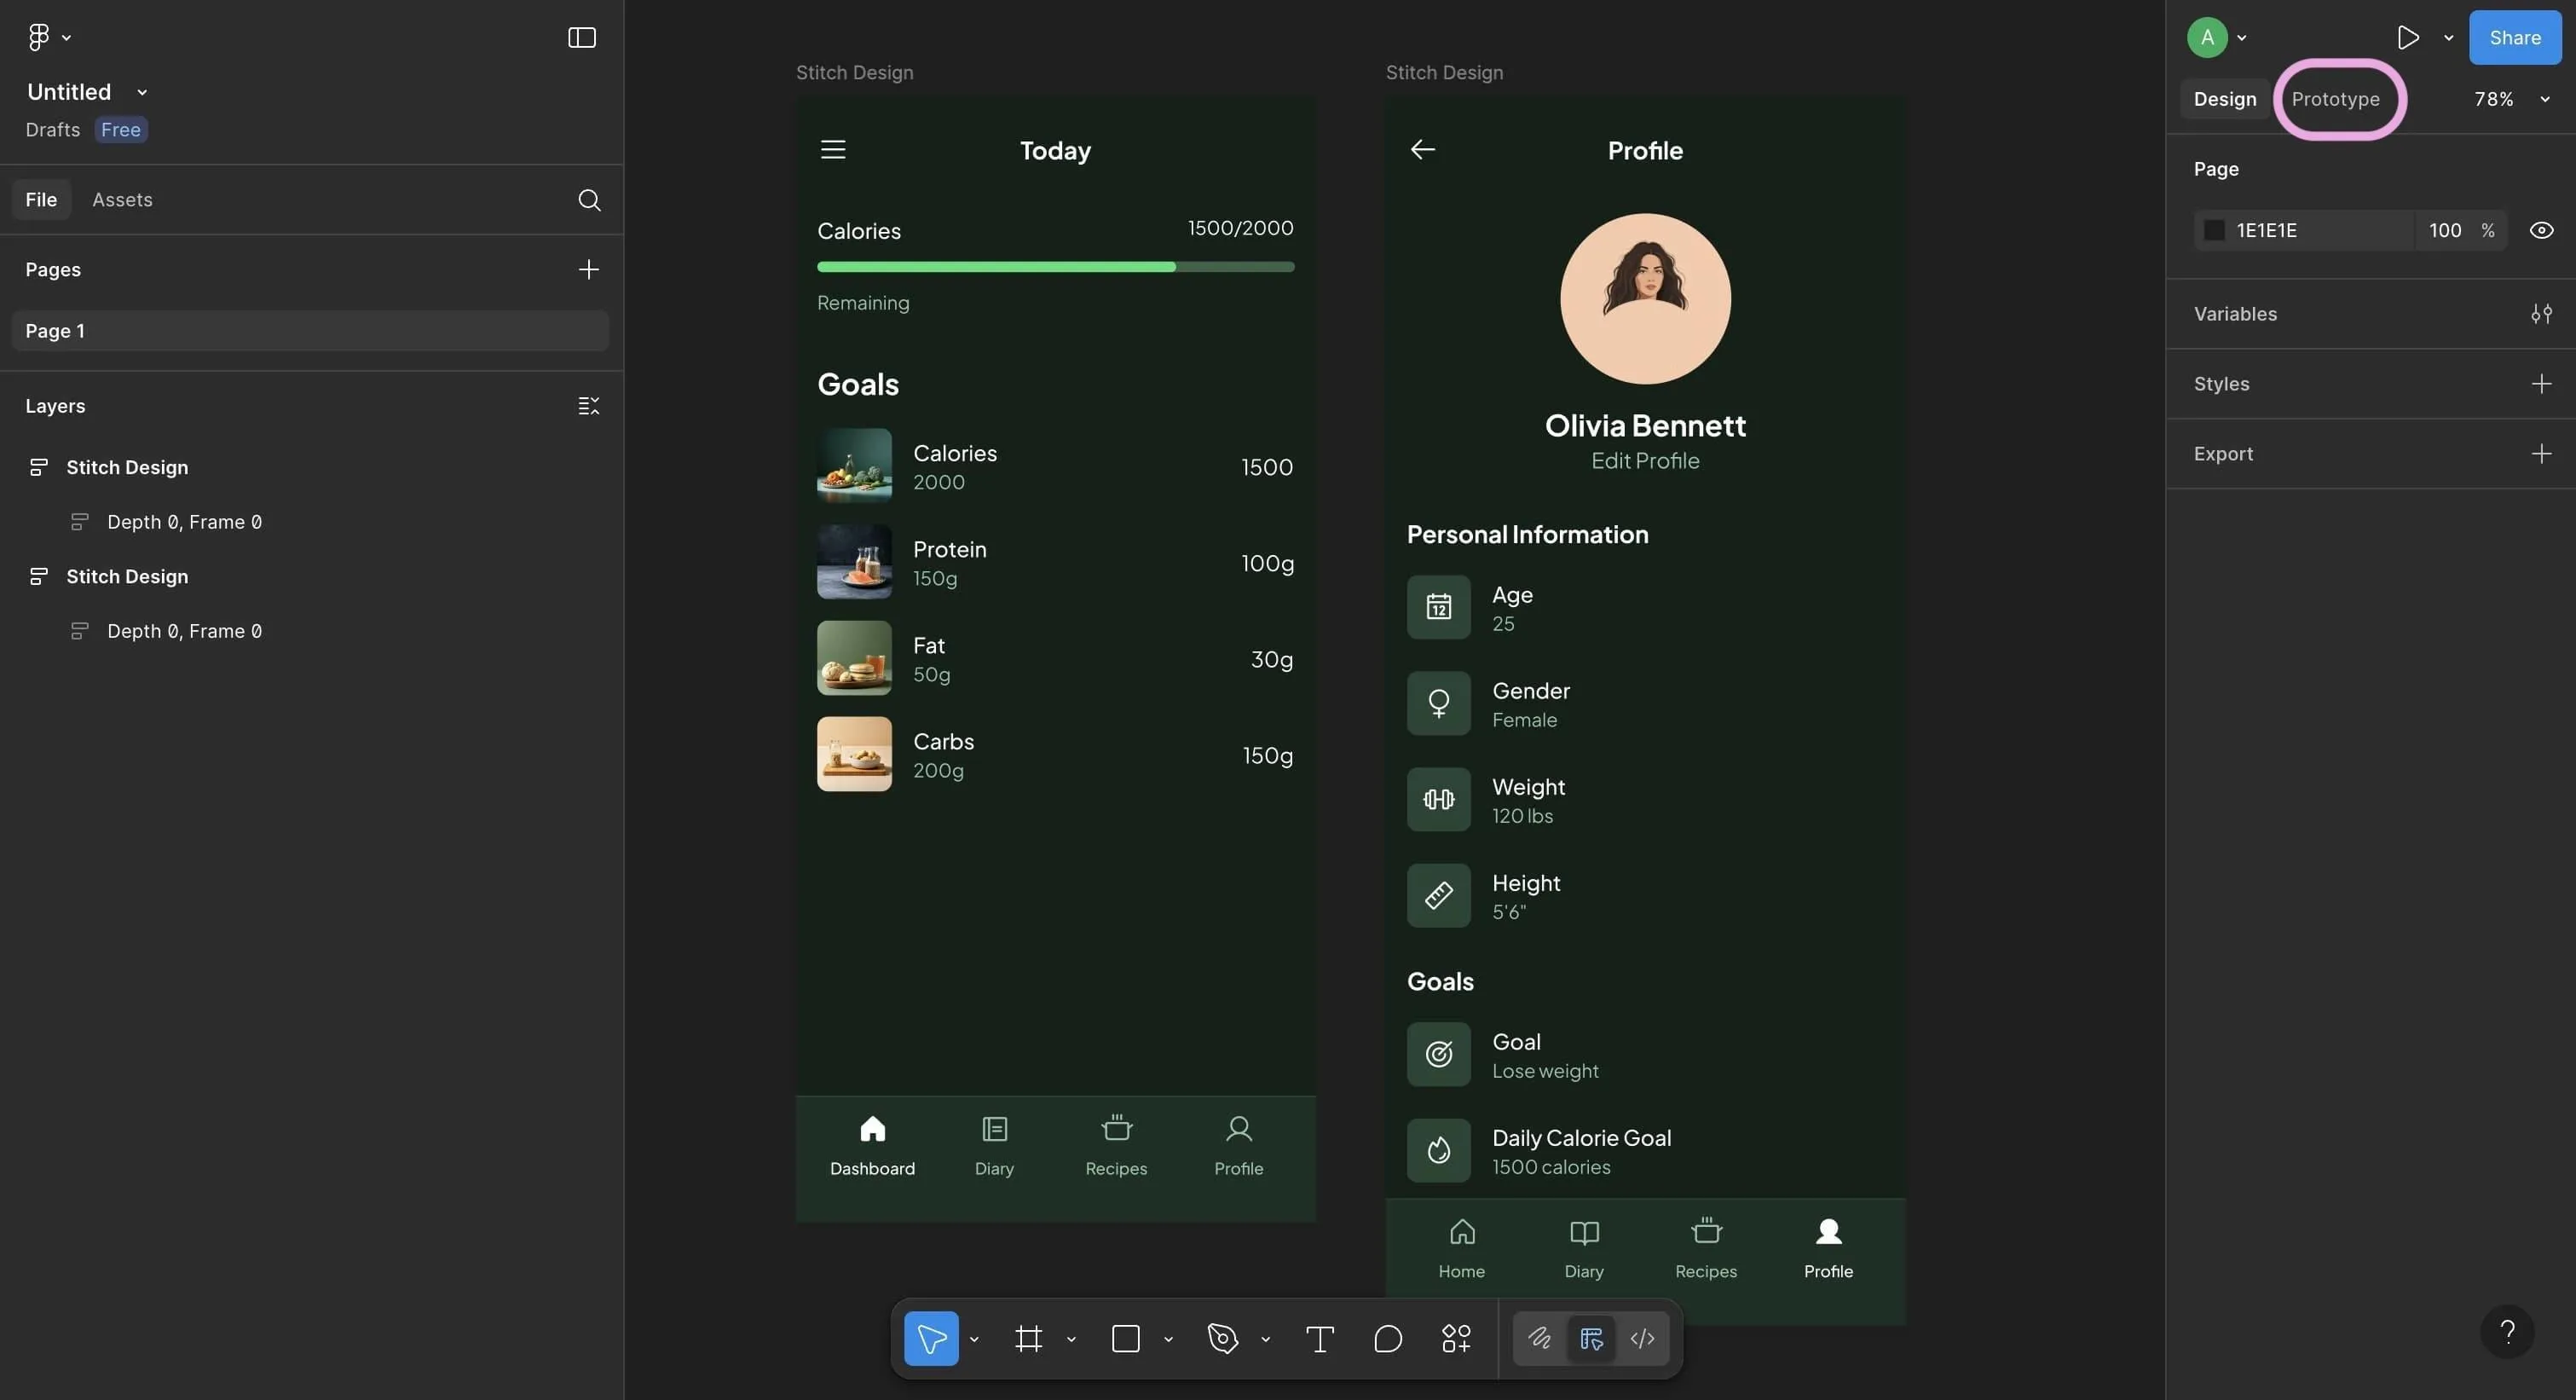Select the Text tool
This screenshot has width=2576, height=1400.
(x=1319, y=1338)
